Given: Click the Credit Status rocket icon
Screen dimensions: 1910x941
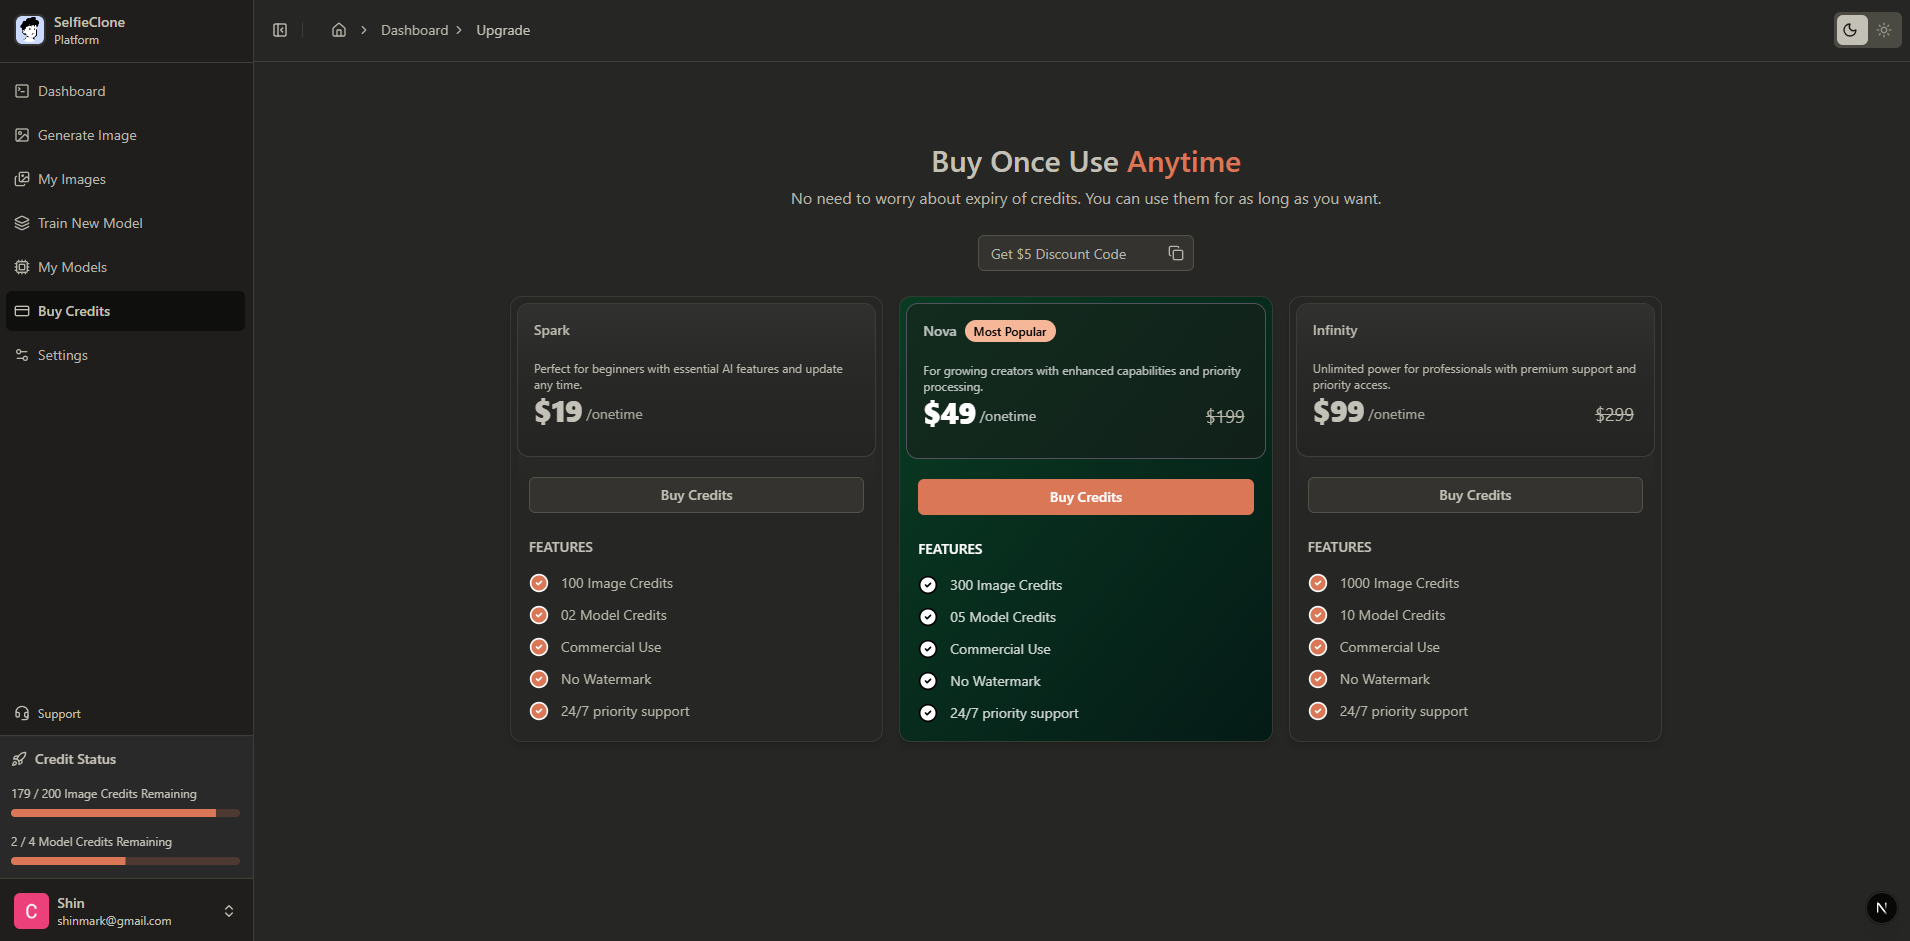Looking at the screenshot, I should pyautogui.click(x=19, y=759).
